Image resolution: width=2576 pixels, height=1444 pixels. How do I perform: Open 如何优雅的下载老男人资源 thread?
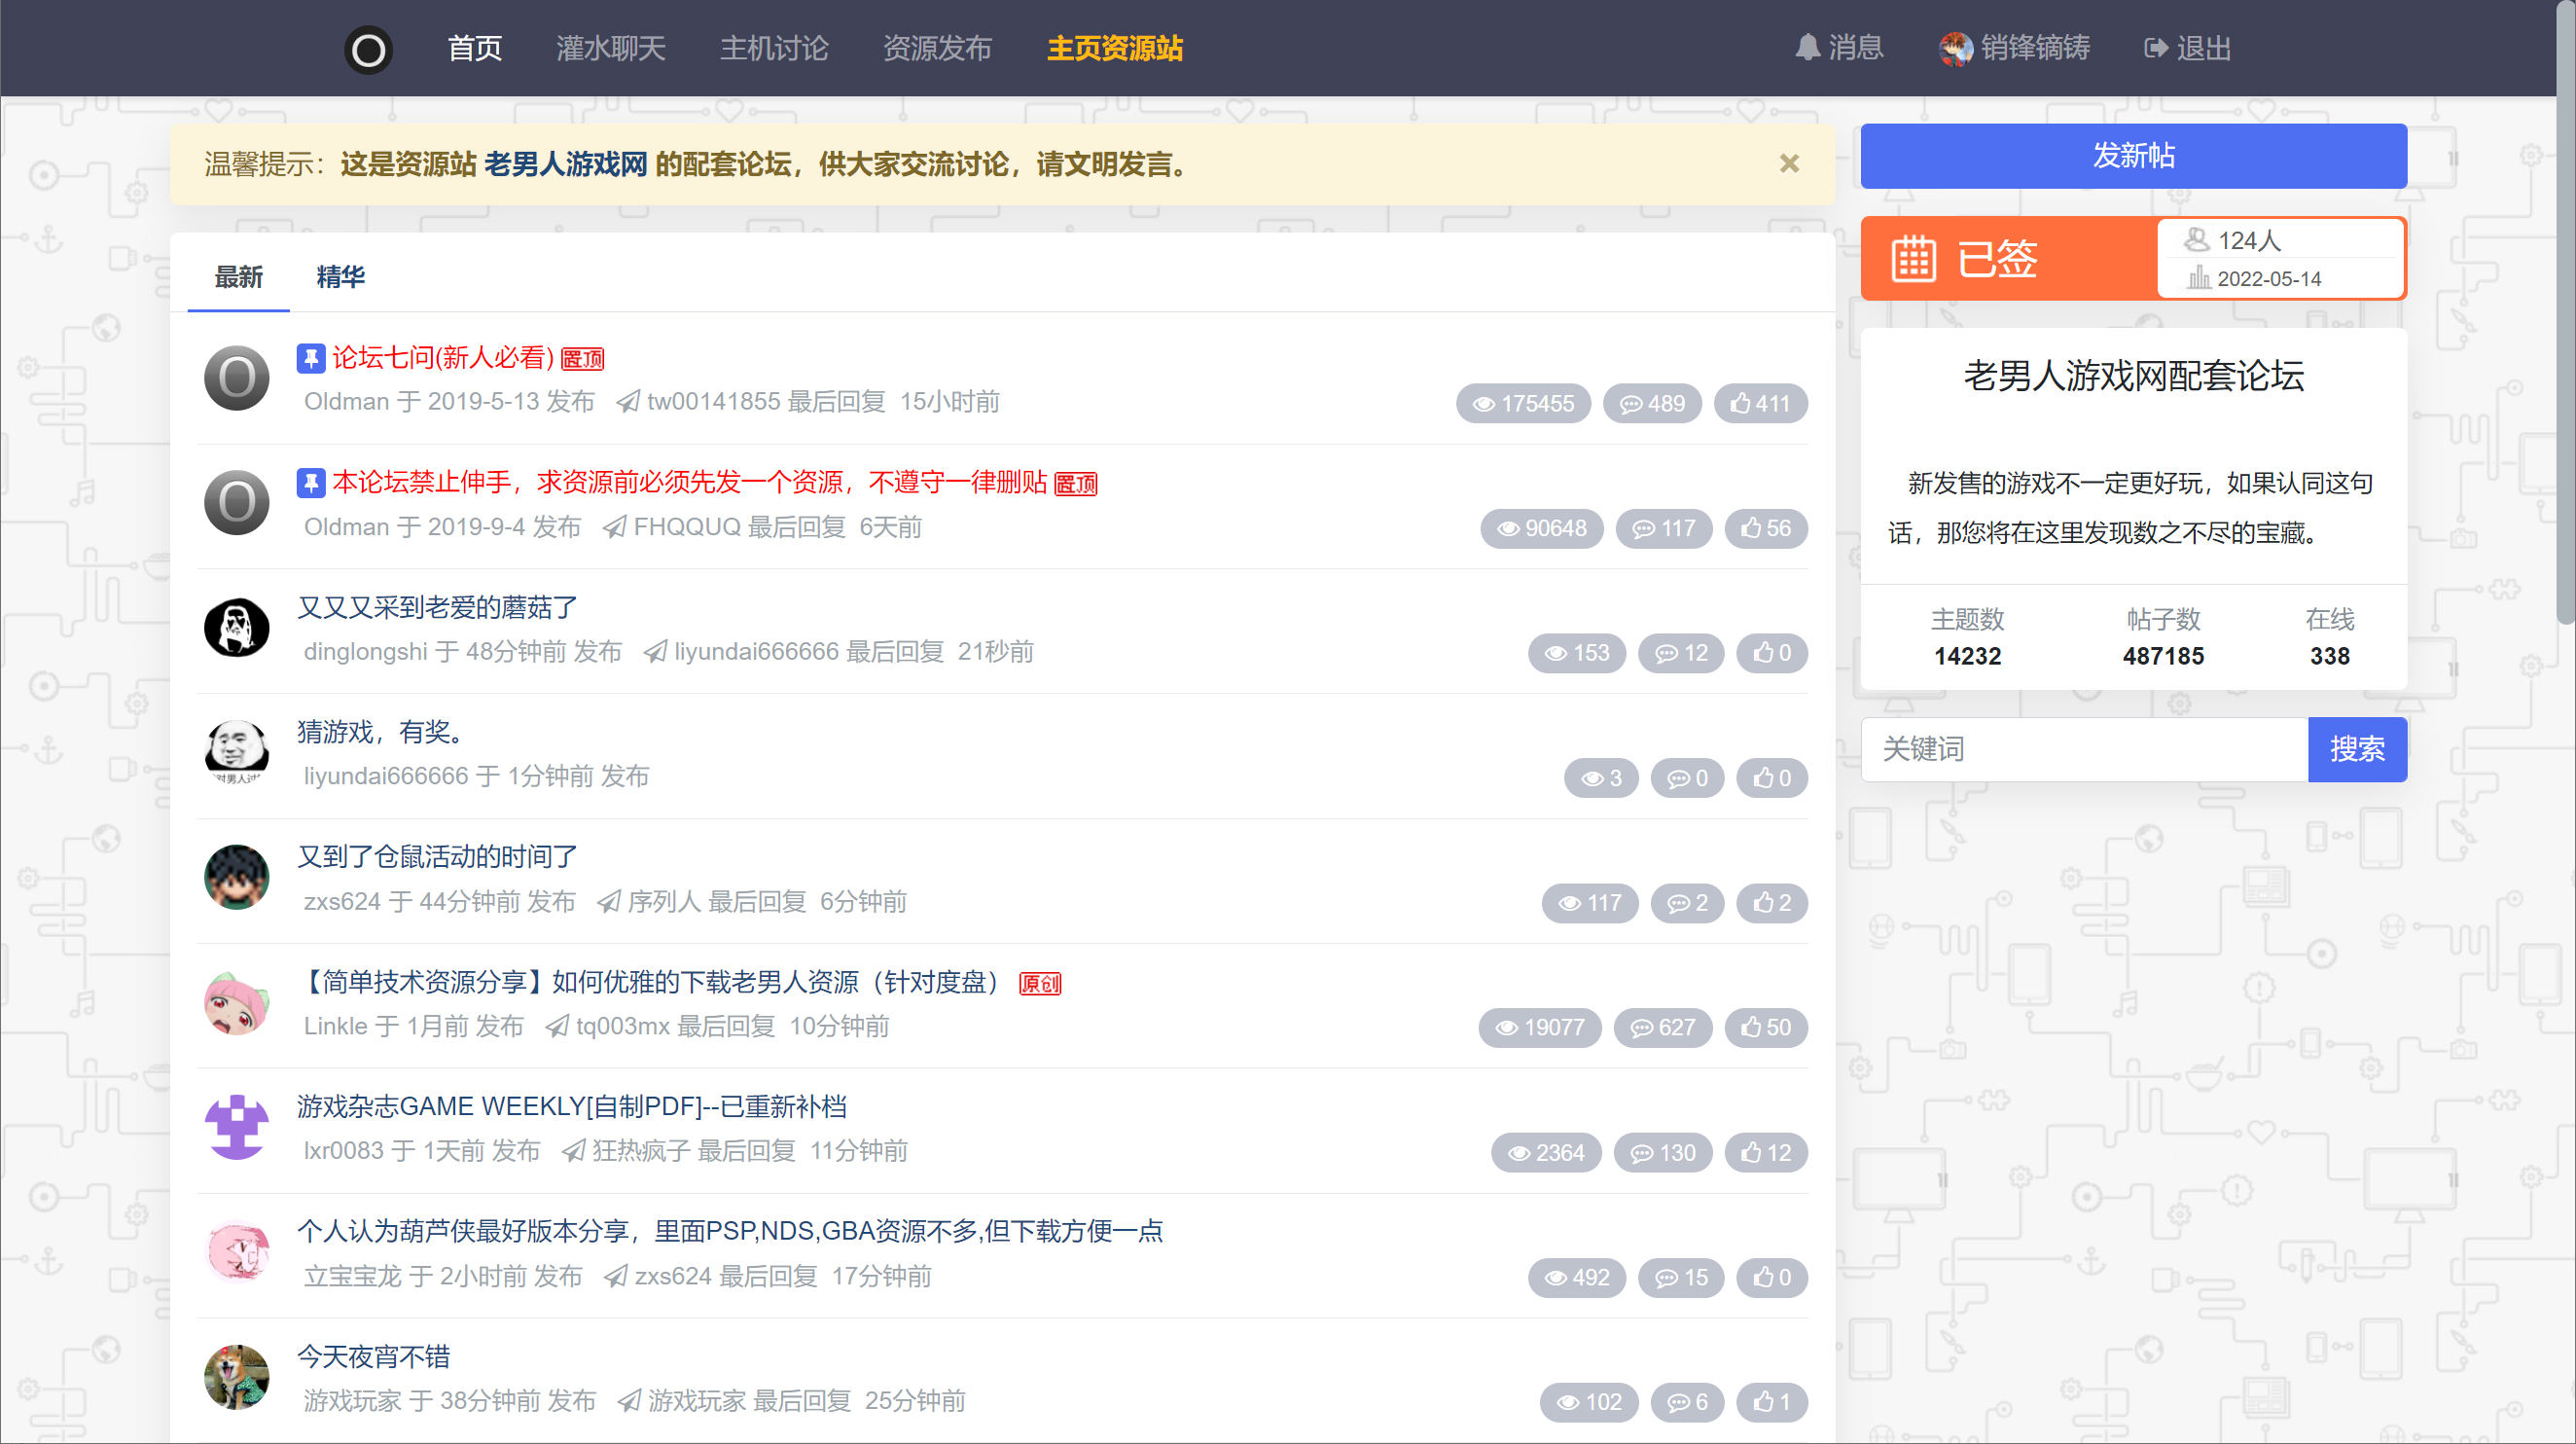pos(654,981)
